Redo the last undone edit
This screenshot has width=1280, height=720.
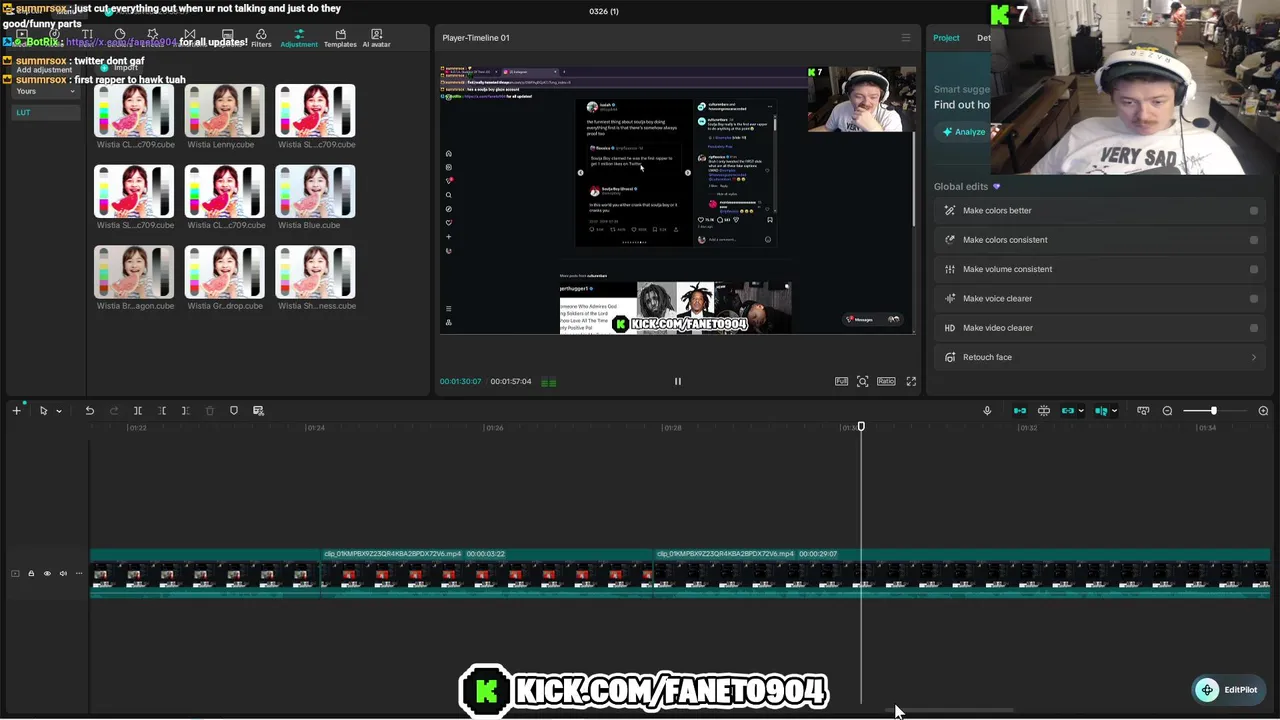pos(113,410)
